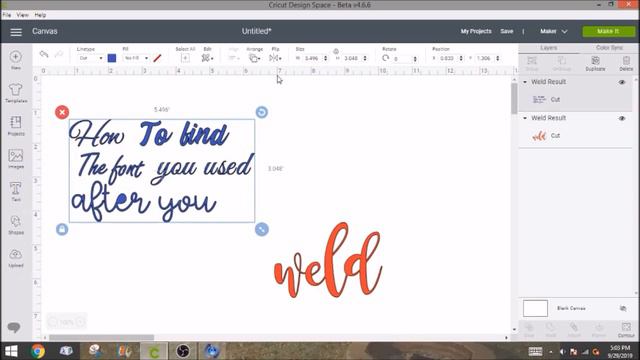The image size is (640, 360).
Task: Click the canvas vertical scrollbar thumb
Action: coord(514,98)
